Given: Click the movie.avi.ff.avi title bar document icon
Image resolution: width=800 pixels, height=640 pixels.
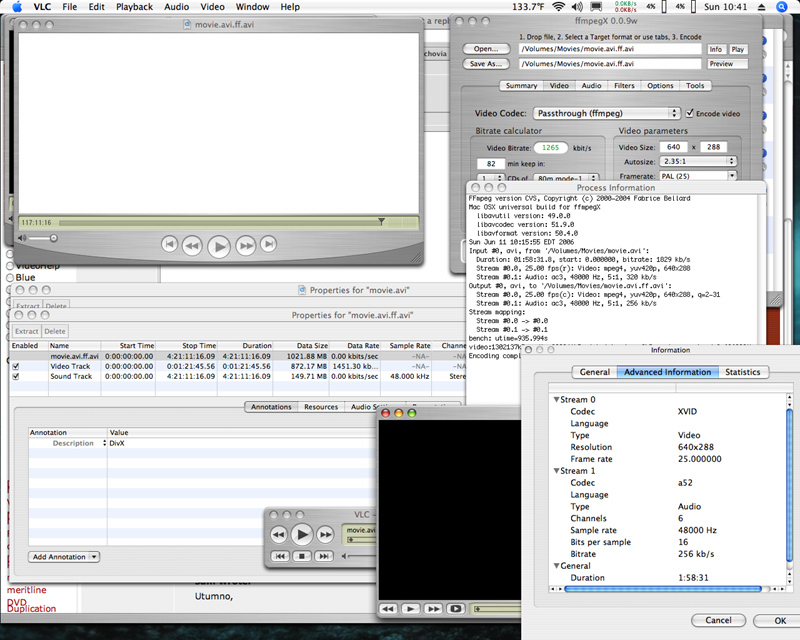Looking at the screenshot, I should coord(187,24).
